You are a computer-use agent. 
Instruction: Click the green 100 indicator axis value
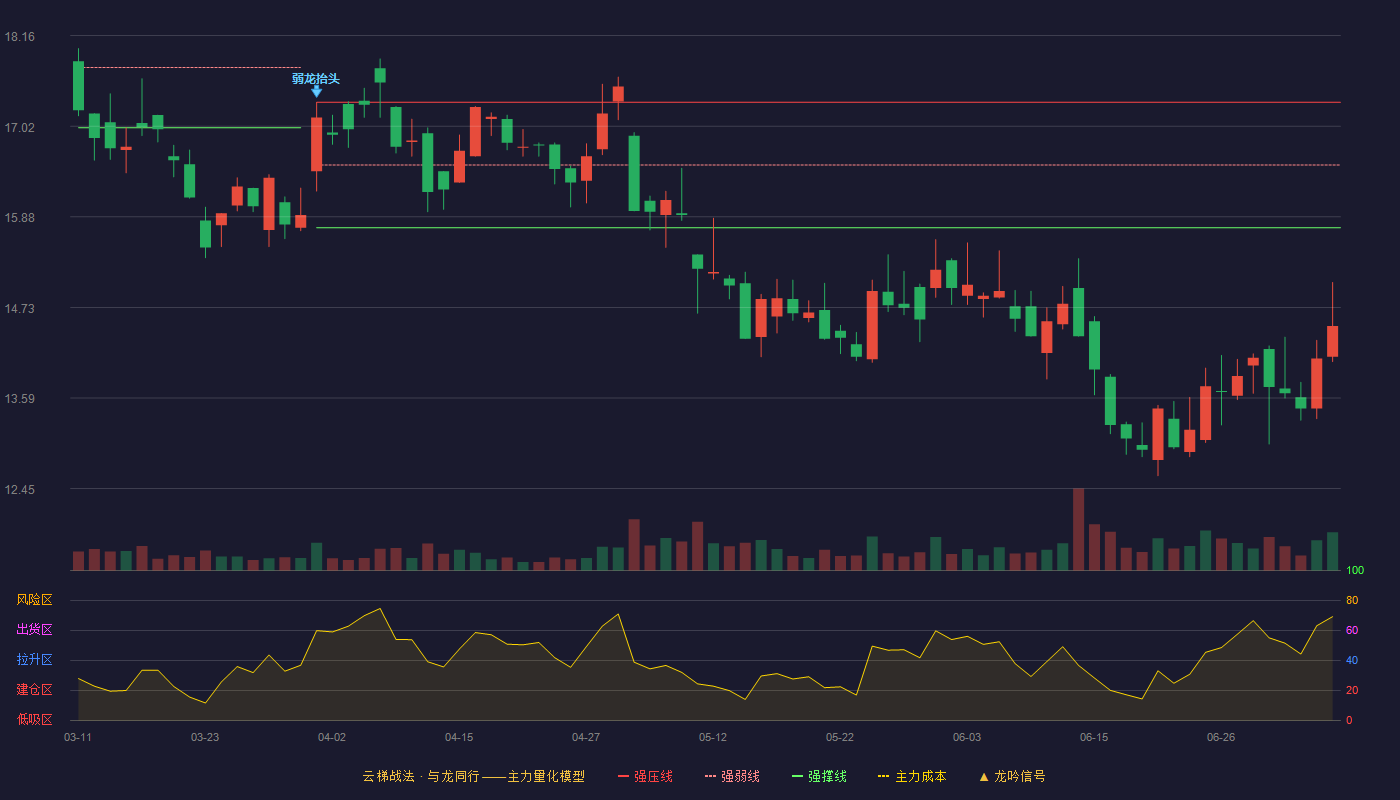pyautogui.click(x=1355, y=571)
